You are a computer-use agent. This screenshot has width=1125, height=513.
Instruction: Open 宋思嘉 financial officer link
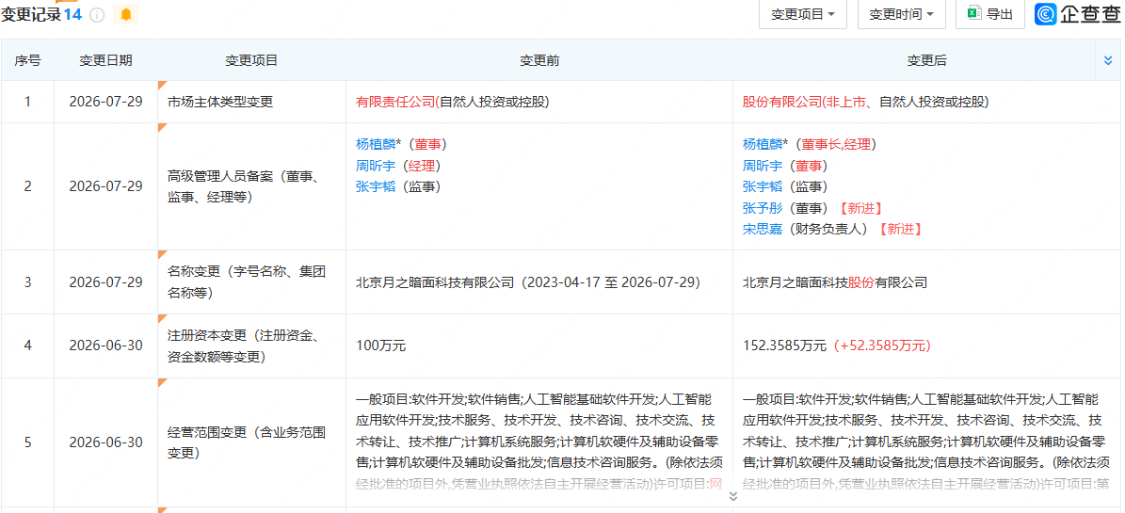click(x=762, y=230)
